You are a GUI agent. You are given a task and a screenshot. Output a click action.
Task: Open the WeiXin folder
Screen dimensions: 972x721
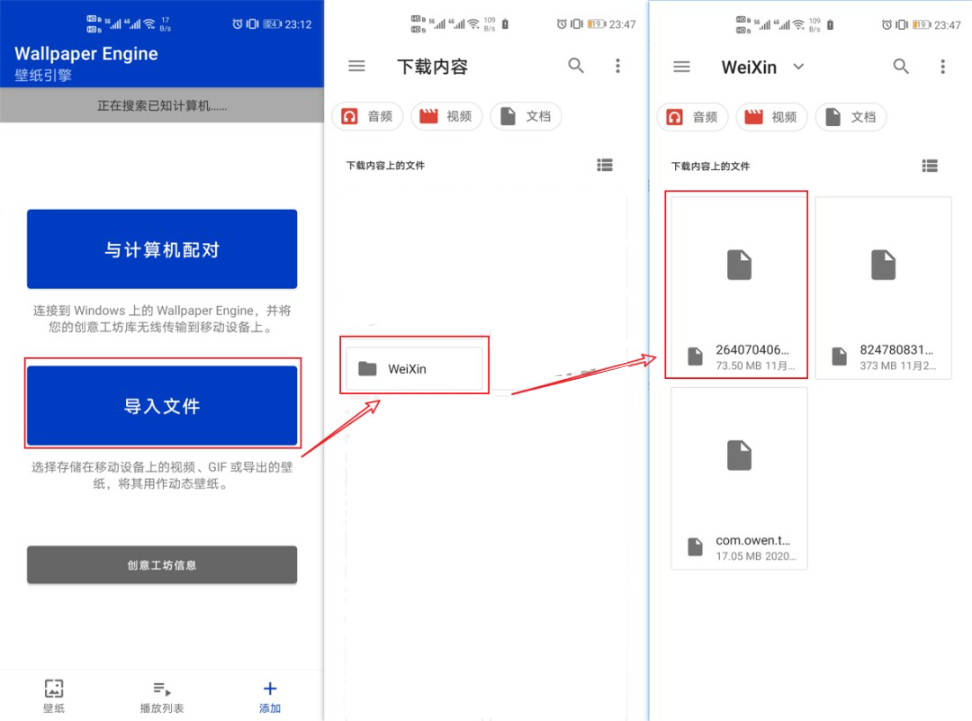(414, 369)
